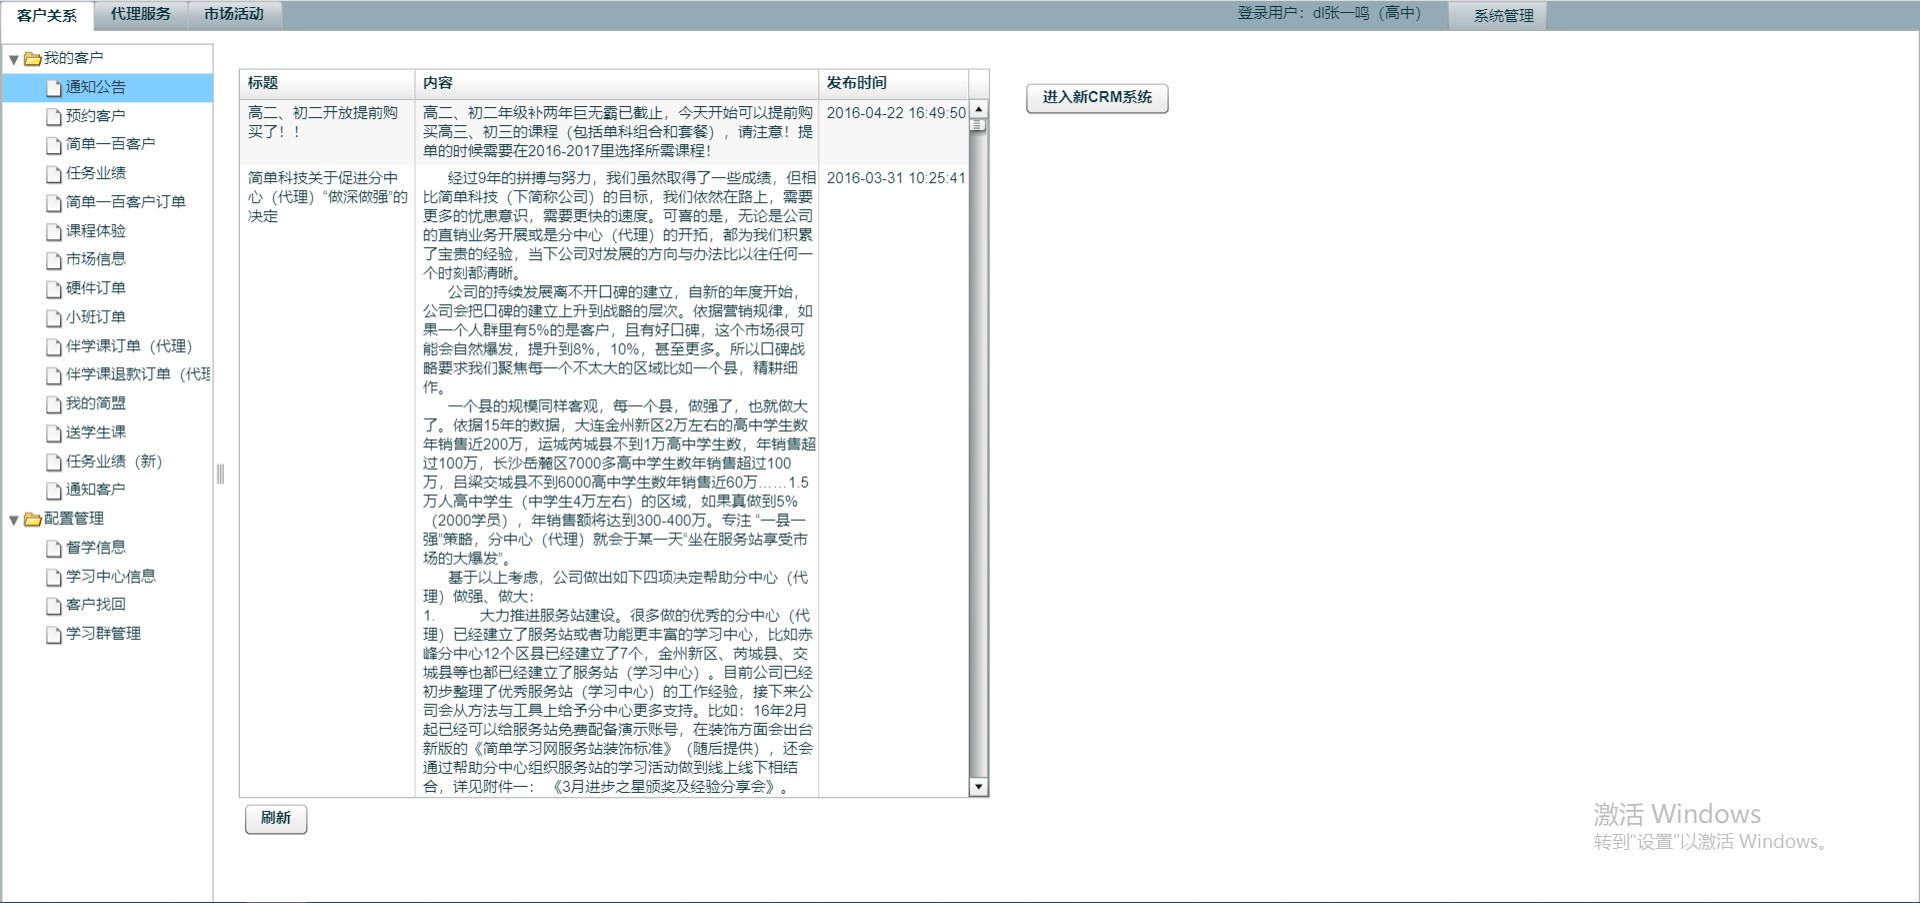Image resolution: width=1920 pixels, height=903 pixels.
Task: Click the page icon next to 任务业绩
Action: 54,174
